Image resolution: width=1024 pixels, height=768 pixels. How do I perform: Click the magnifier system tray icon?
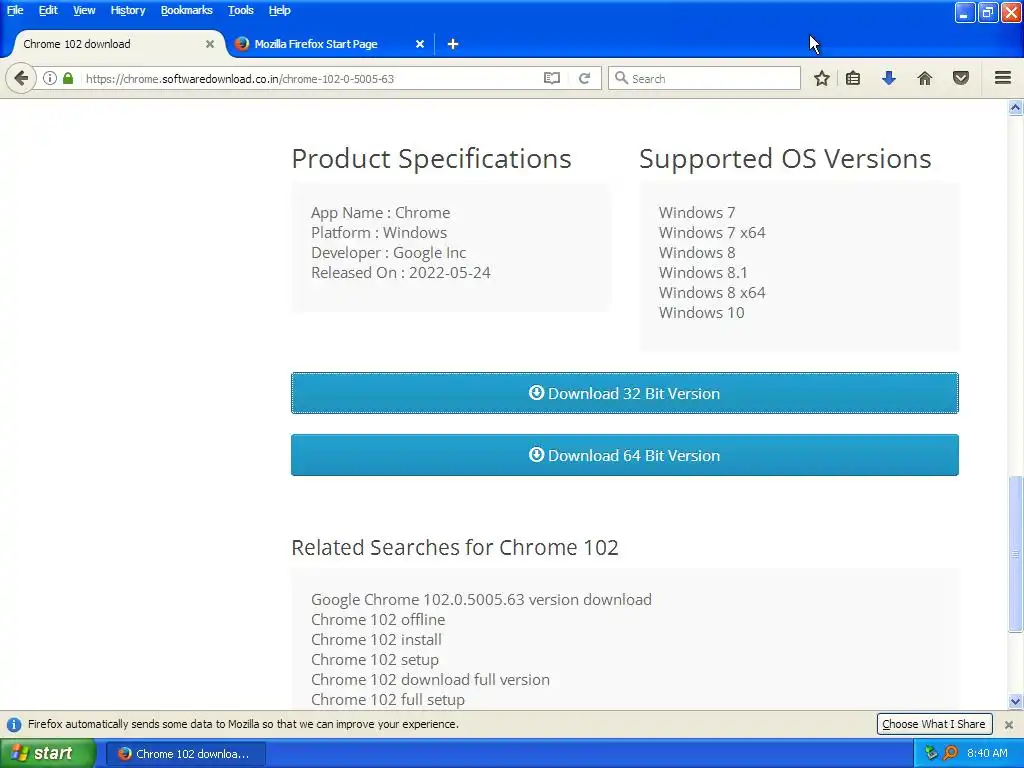click(x=950, y=753)
